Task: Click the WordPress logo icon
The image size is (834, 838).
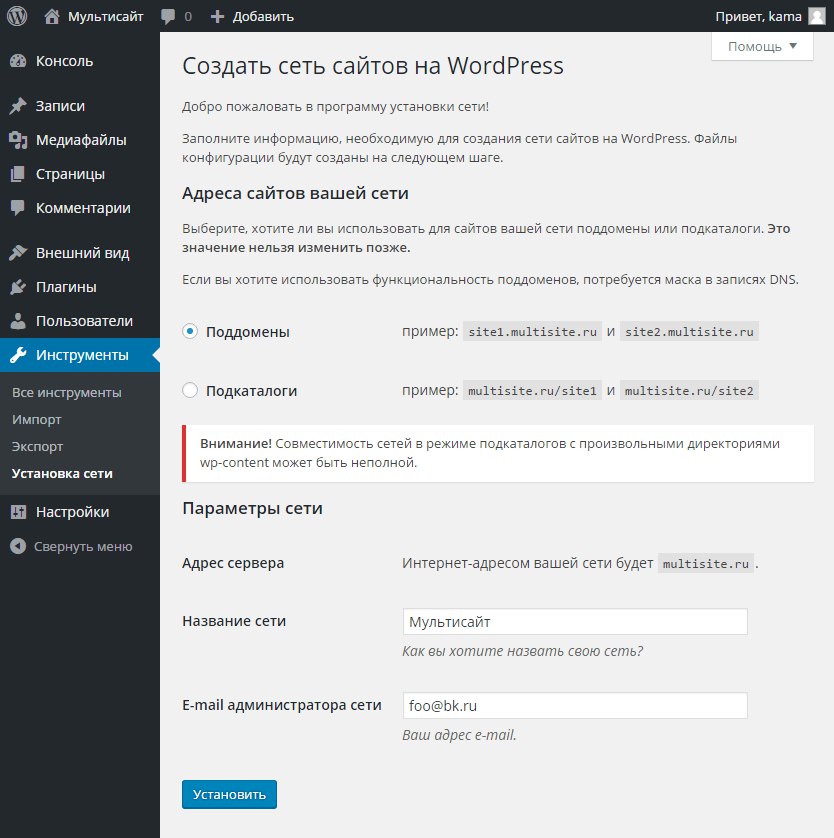Action: click(x=17, y=16)
